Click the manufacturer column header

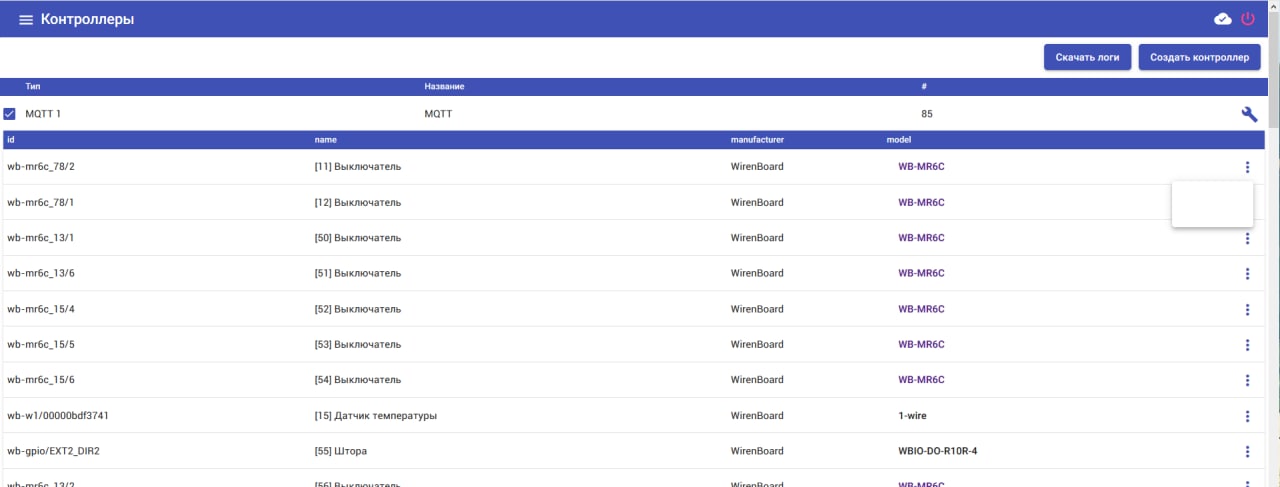[757, 140]
